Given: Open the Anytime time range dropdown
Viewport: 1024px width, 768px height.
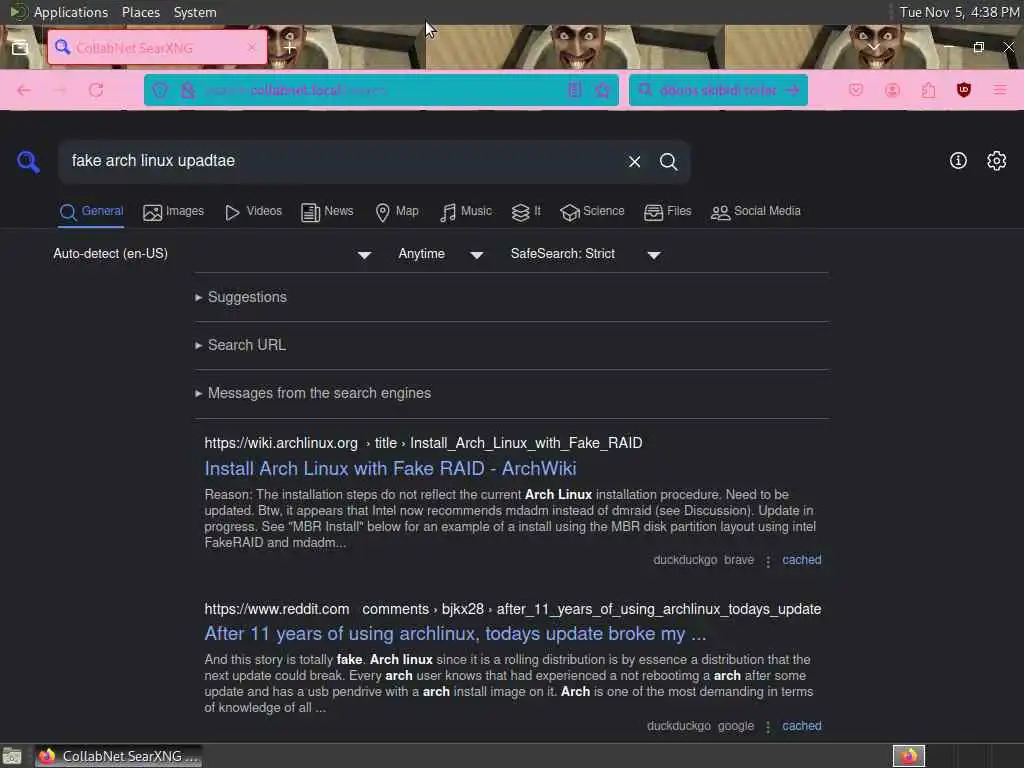Looking at the screenshot, I should tap(440, 254).
